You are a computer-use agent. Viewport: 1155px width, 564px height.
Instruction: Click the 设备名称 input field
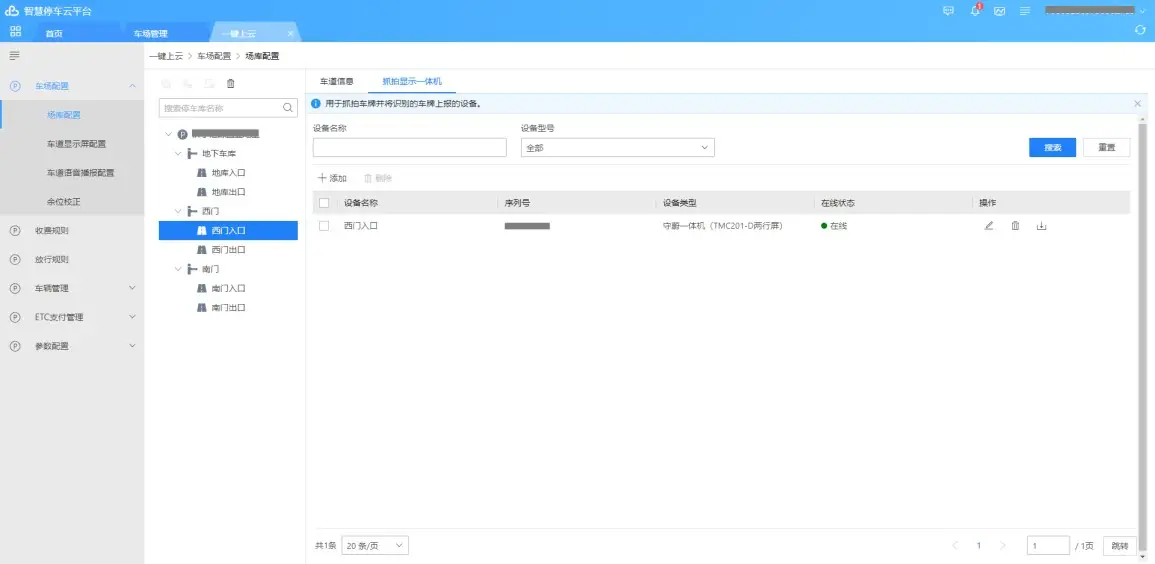[x=409, y=148]
